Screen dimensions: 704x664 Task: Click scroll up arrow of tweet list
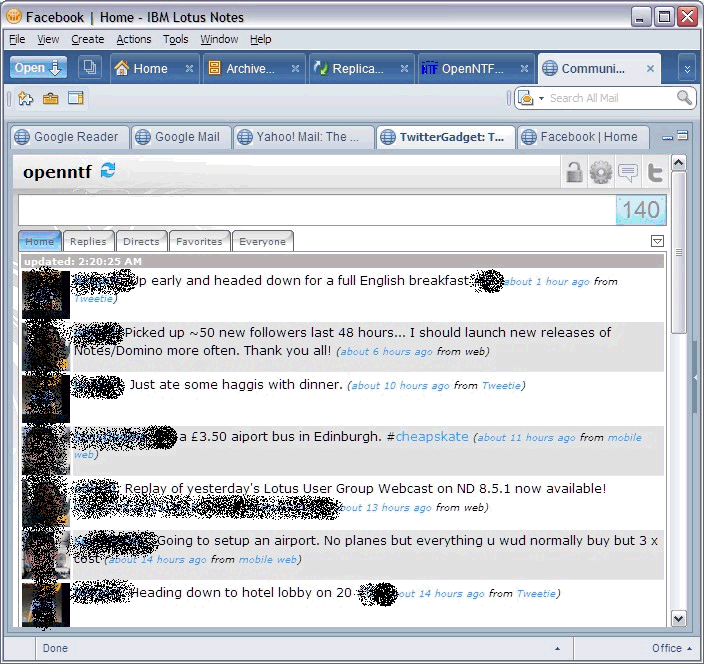pos(678,163)
